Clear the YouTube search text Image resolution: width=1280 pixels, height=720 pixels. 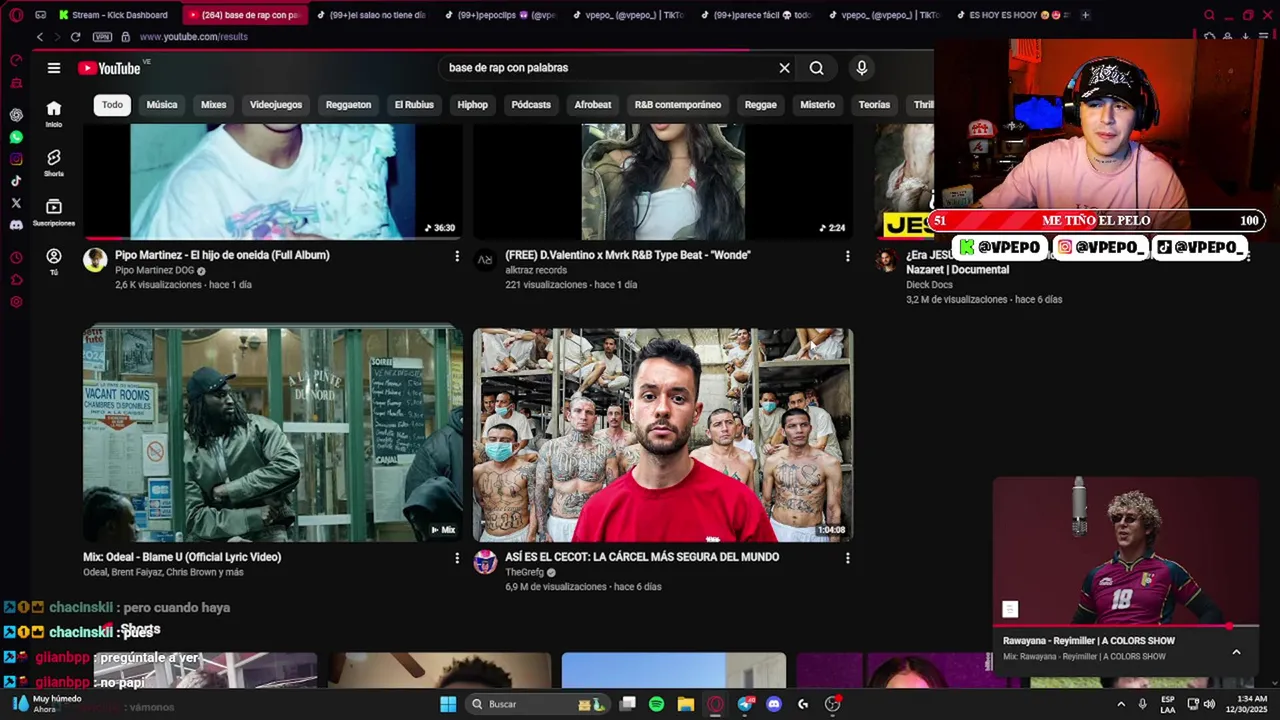pyautogui.click(x=784, y=68)
